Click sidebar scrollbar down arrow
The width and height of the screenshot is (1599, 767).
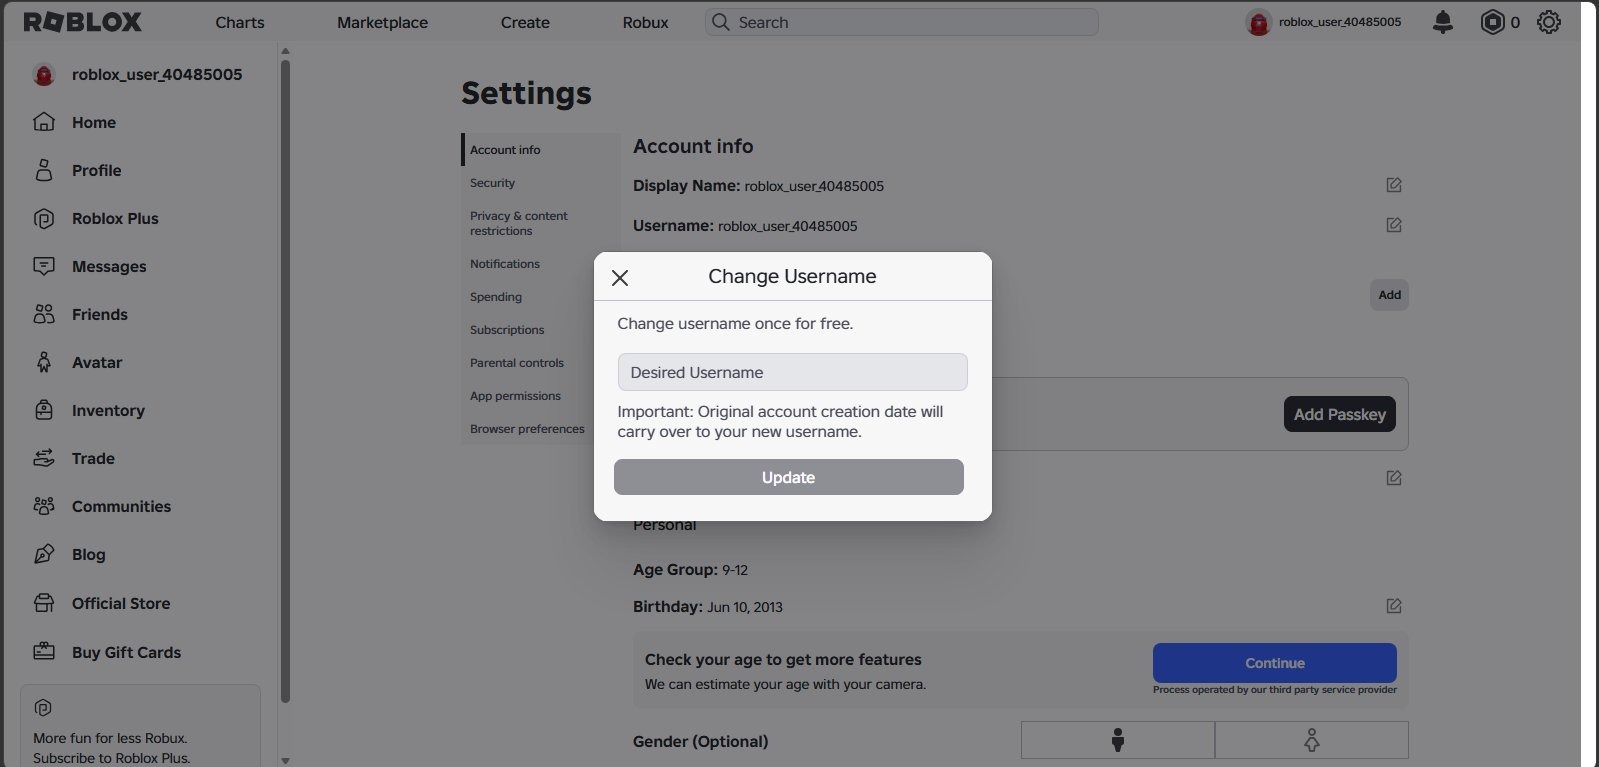coord(285,760)
